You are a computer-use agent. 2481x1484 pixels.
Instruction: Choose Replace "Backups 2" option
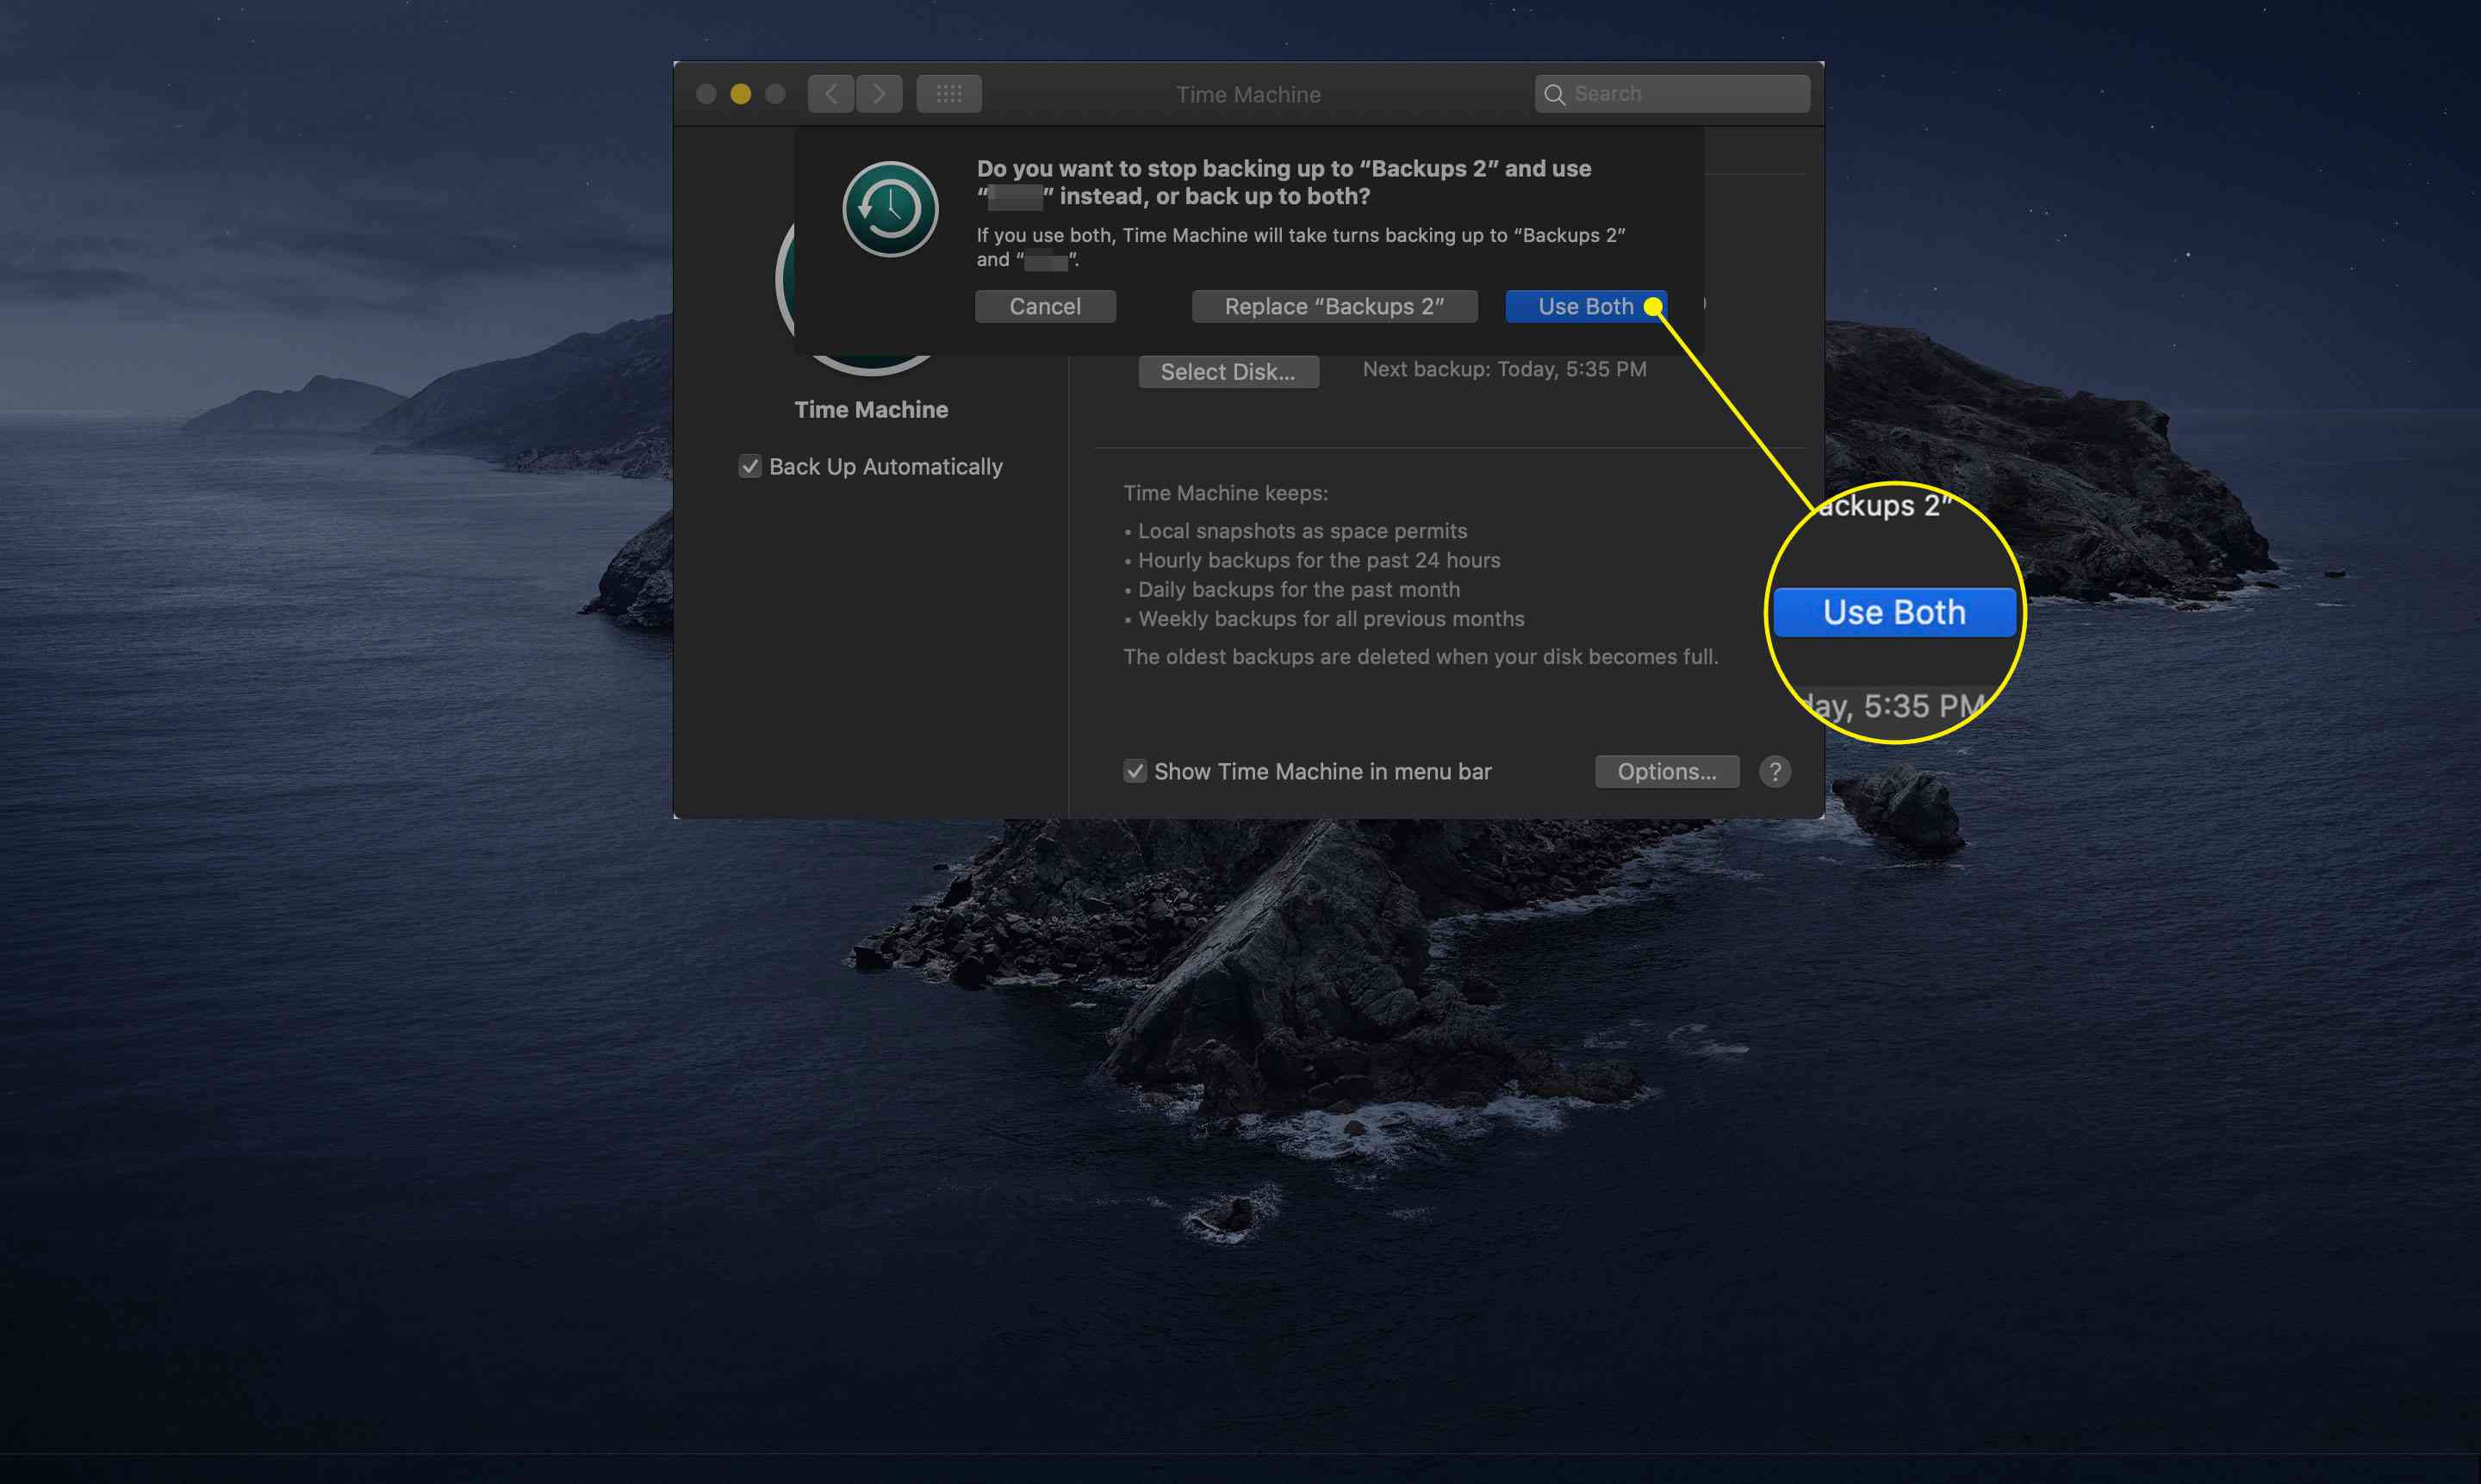point(1334,307)
